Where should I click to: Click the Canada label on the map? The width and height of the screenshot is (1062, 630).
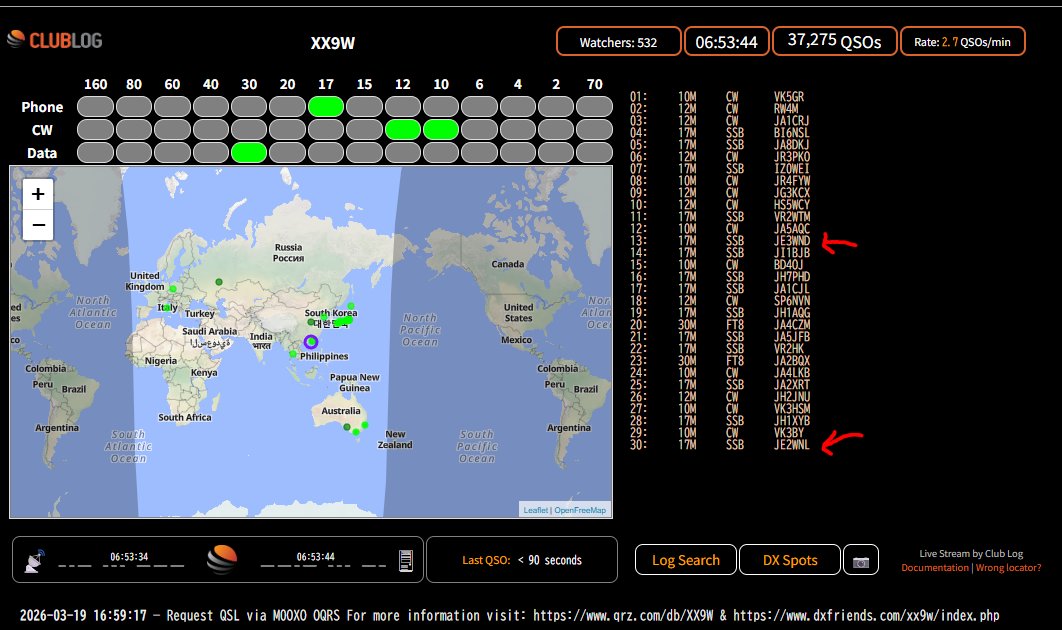point(507,264)
